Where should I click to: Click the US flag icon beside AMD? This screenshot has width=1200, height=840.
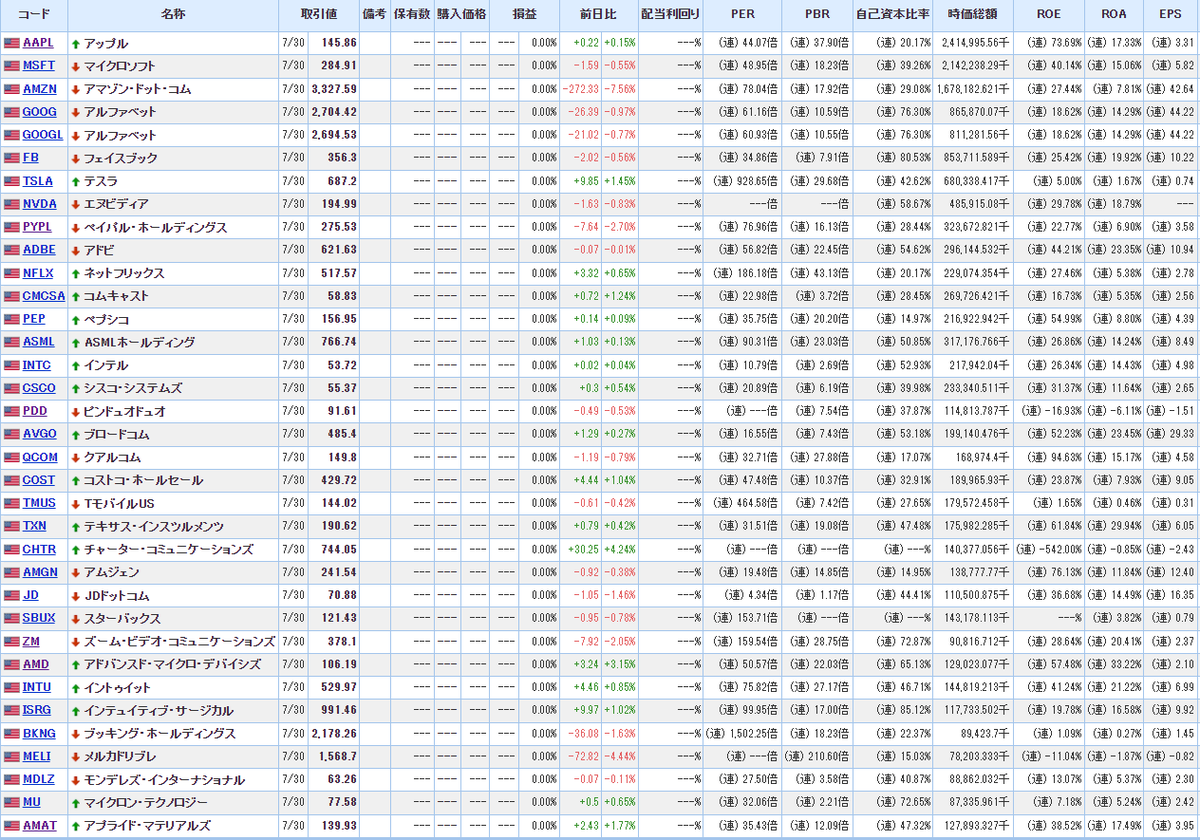tap(11, 664)
